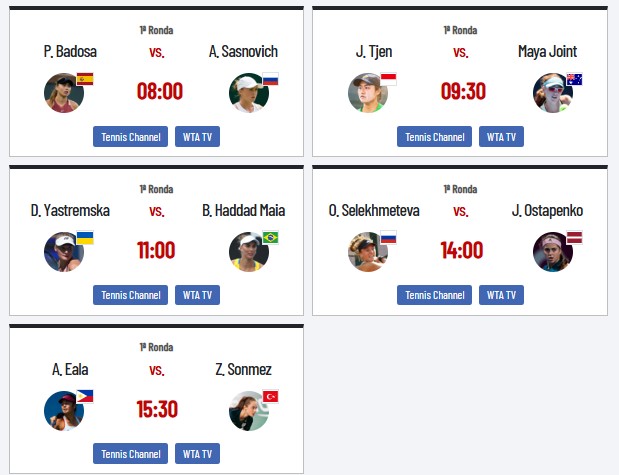Click the Australian flag beside Maya Joint
Image resolution: width=619 pixels, height=475 pixels.
[574, 79]
